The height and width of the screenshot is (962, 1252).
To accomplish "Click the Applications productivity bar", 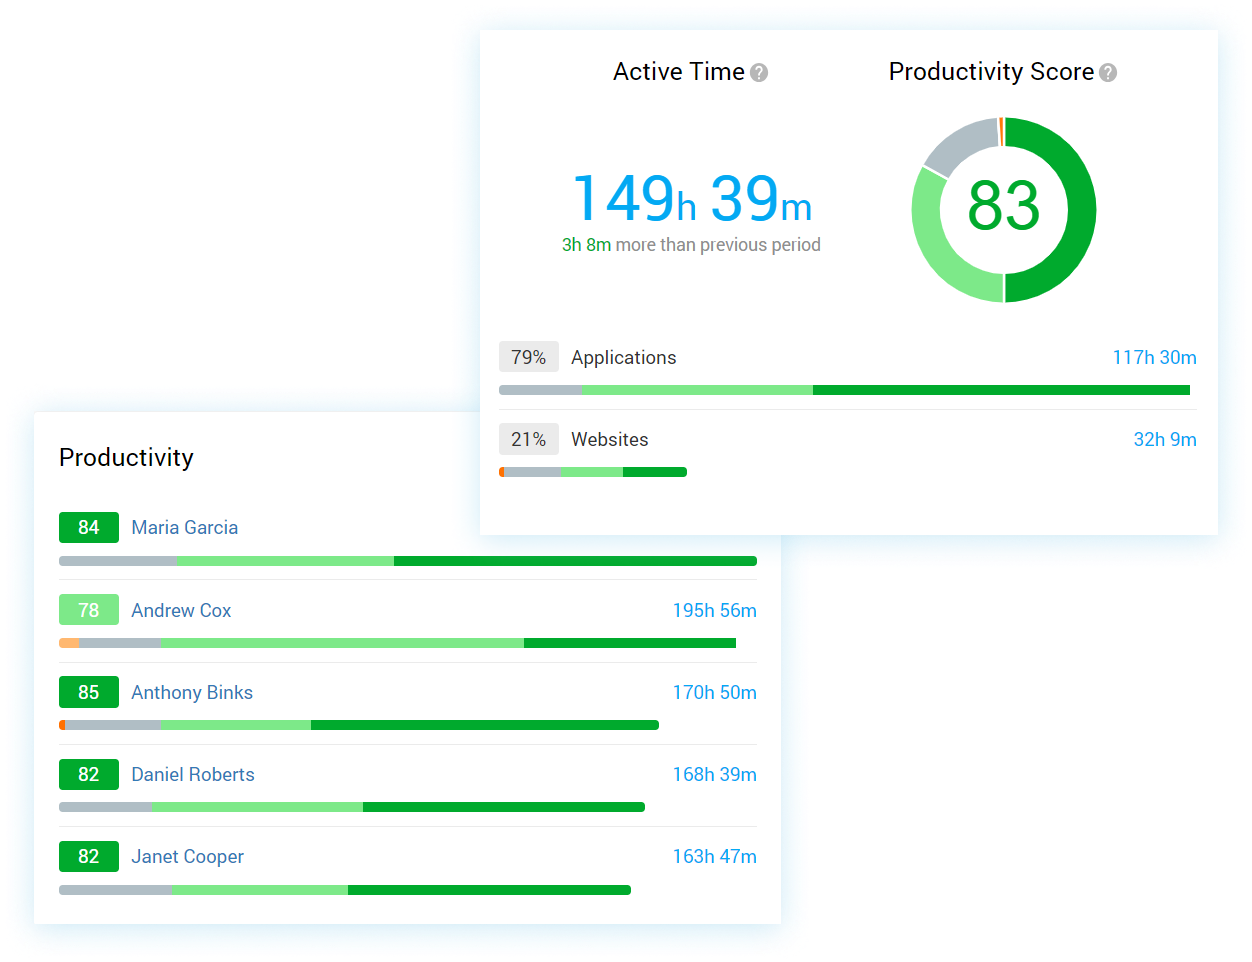I will 844,390.
